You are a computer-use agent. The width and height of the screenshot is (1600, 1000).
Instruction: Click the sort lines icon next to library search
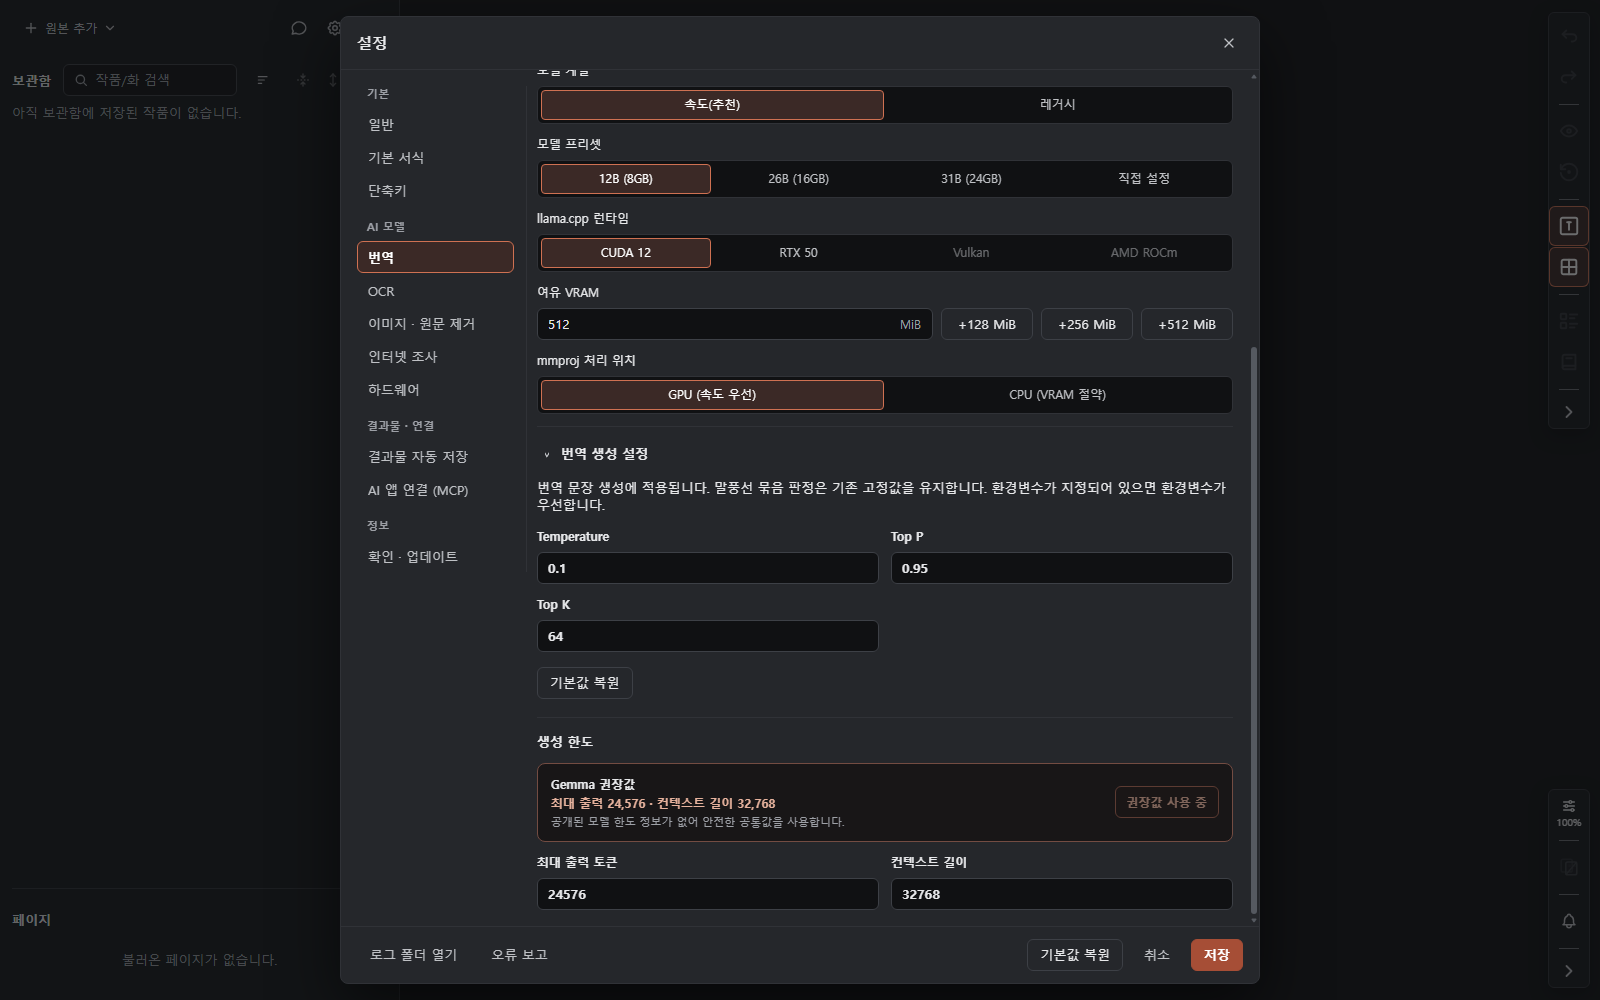(262, 80)
